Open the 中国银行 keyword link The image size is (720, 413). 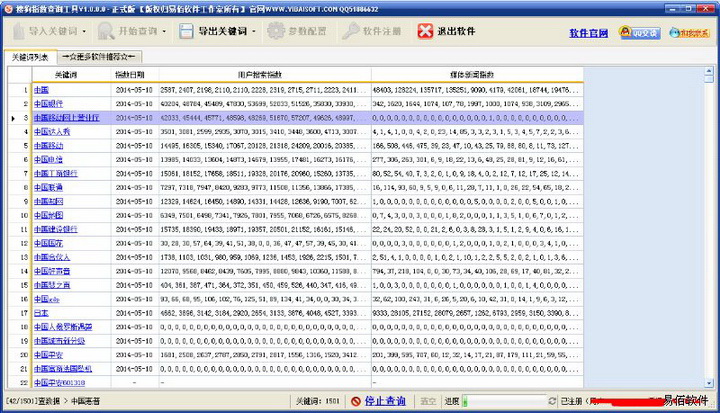(x=49, y=104)
